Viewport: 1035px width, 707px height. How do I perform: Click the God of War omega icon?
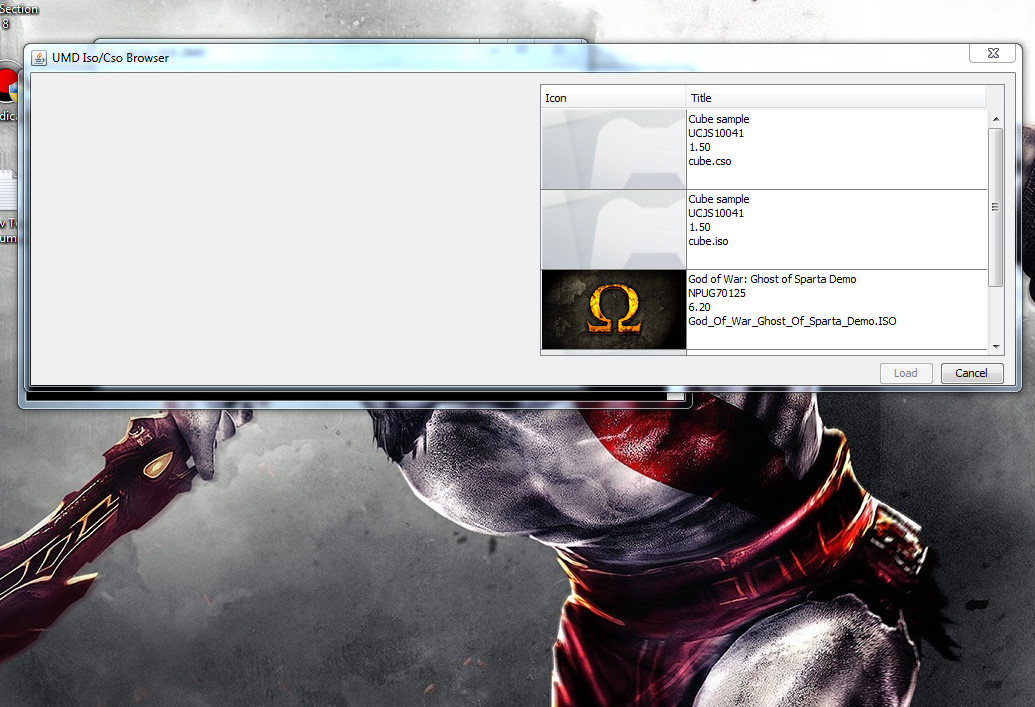(614, 310)
